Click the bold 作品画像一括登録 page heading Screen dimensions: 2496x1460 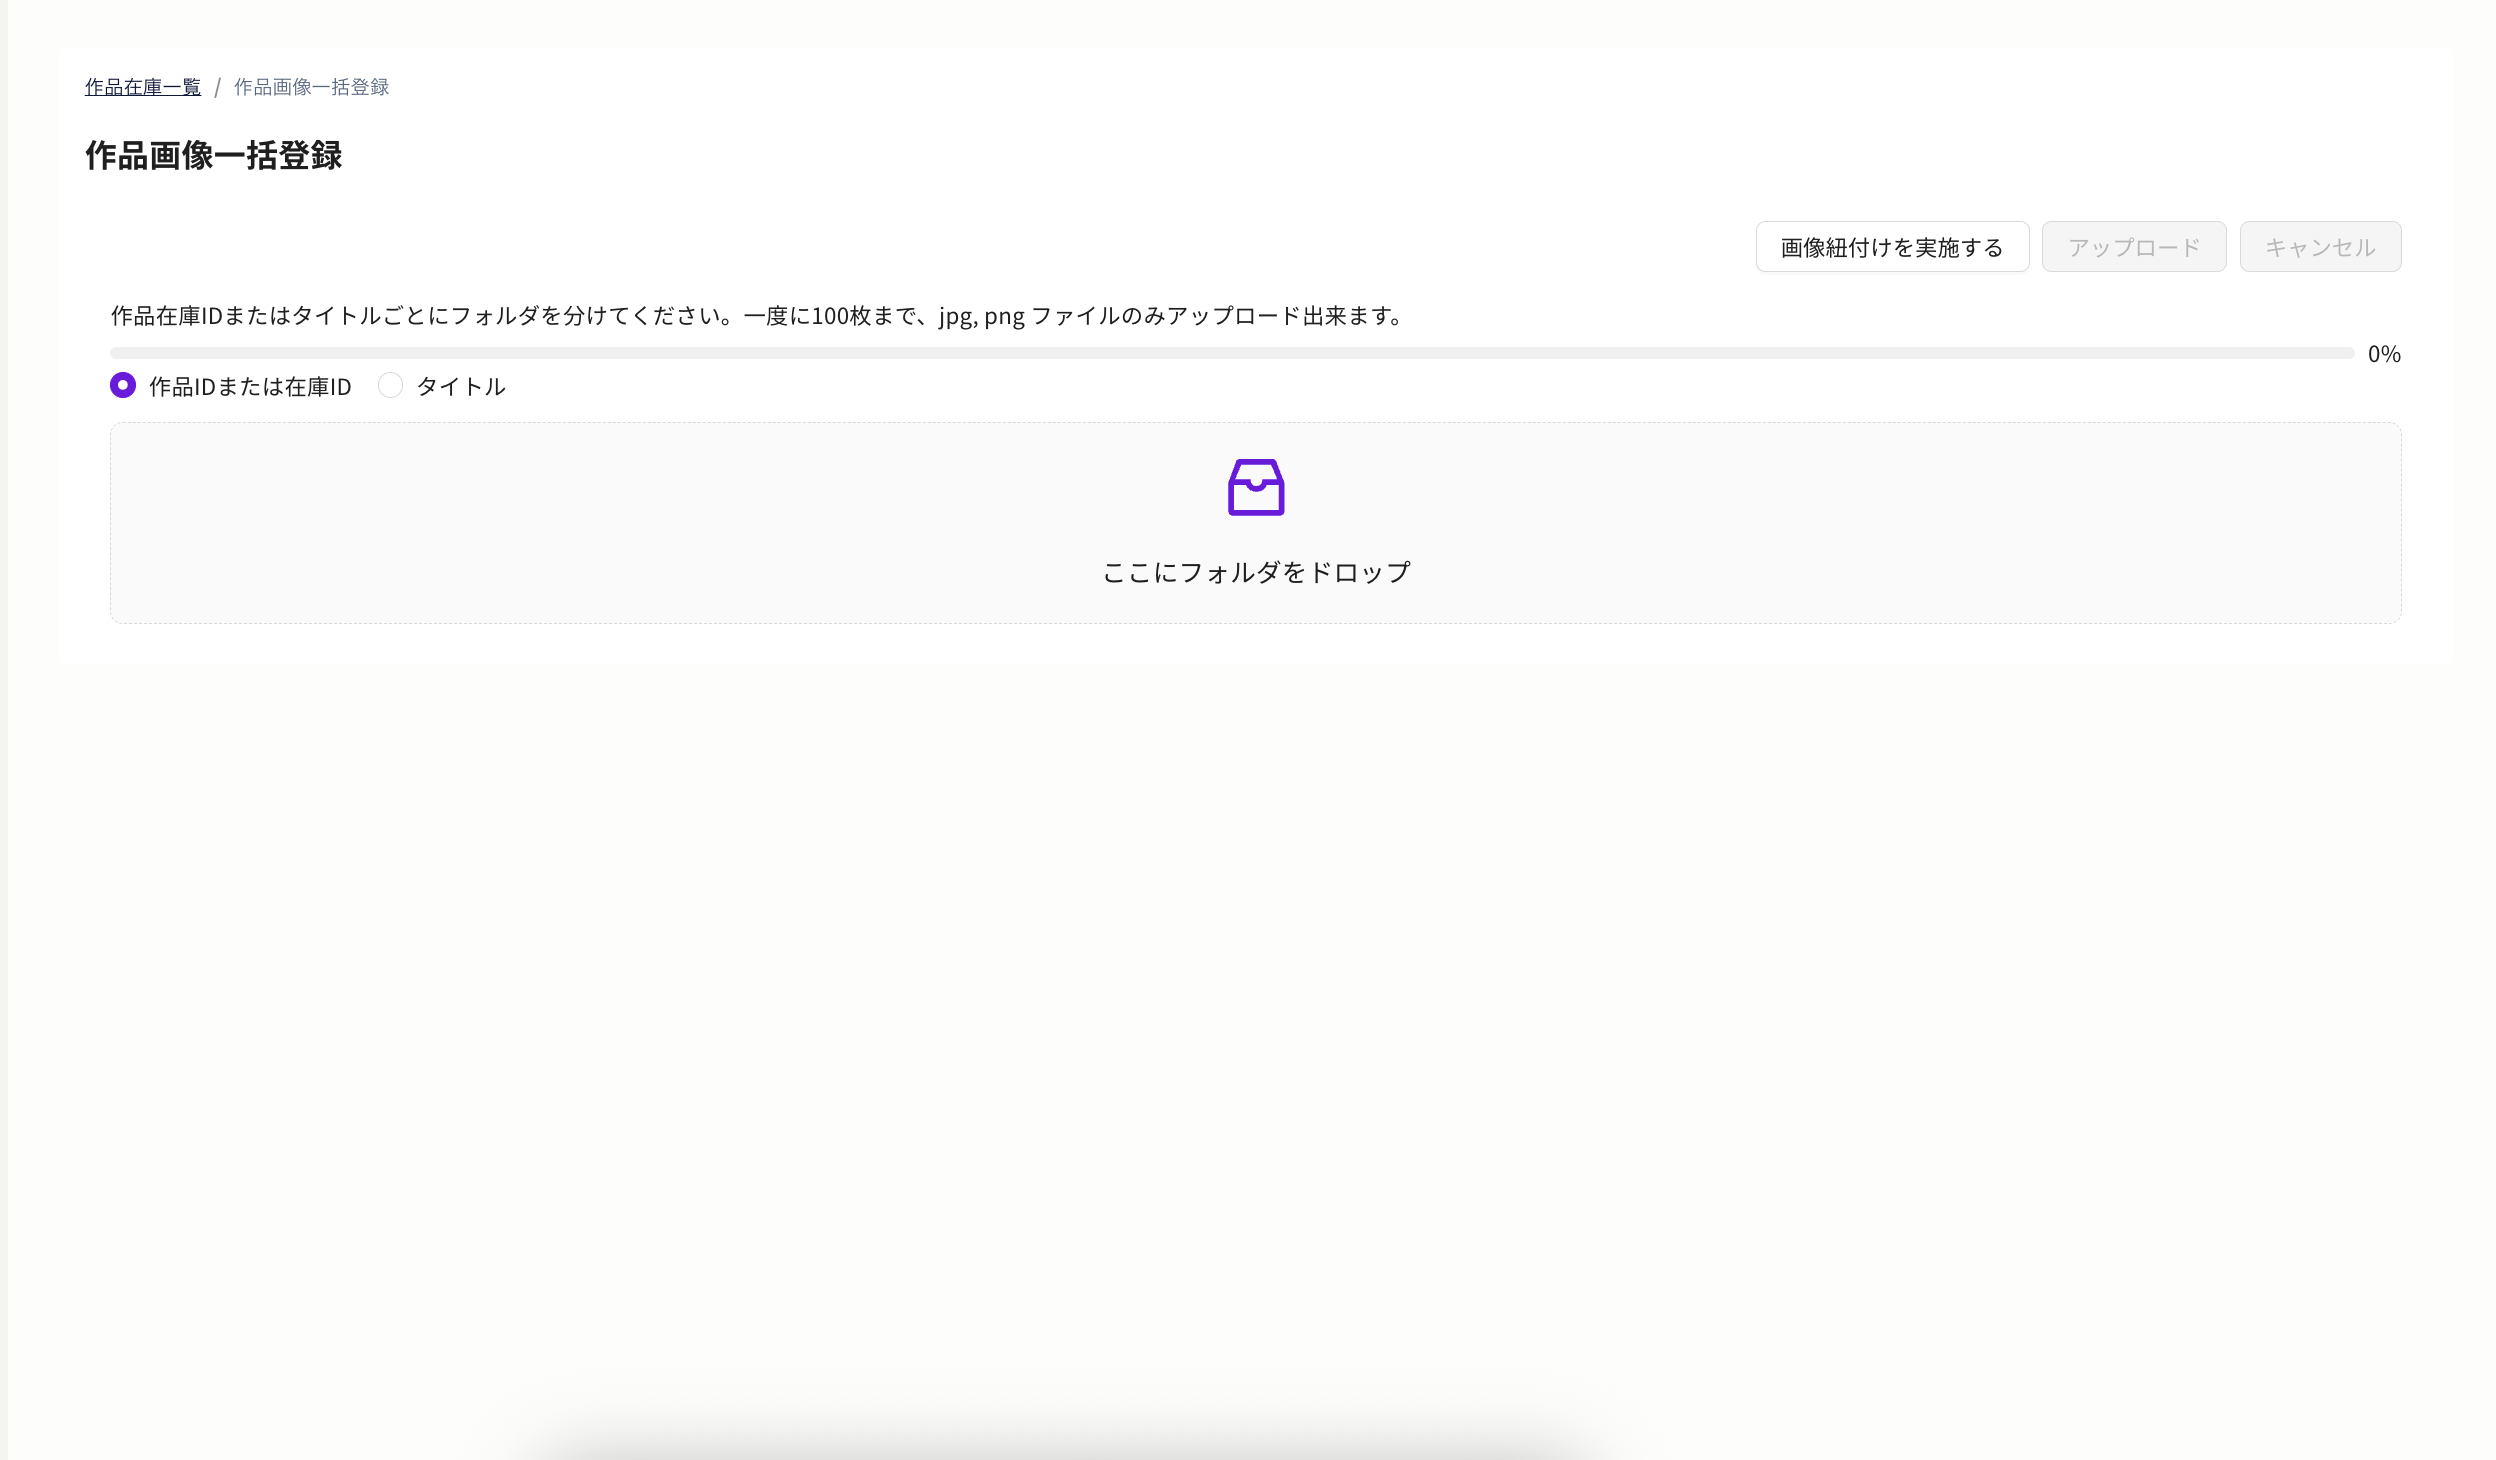point(213,156)
